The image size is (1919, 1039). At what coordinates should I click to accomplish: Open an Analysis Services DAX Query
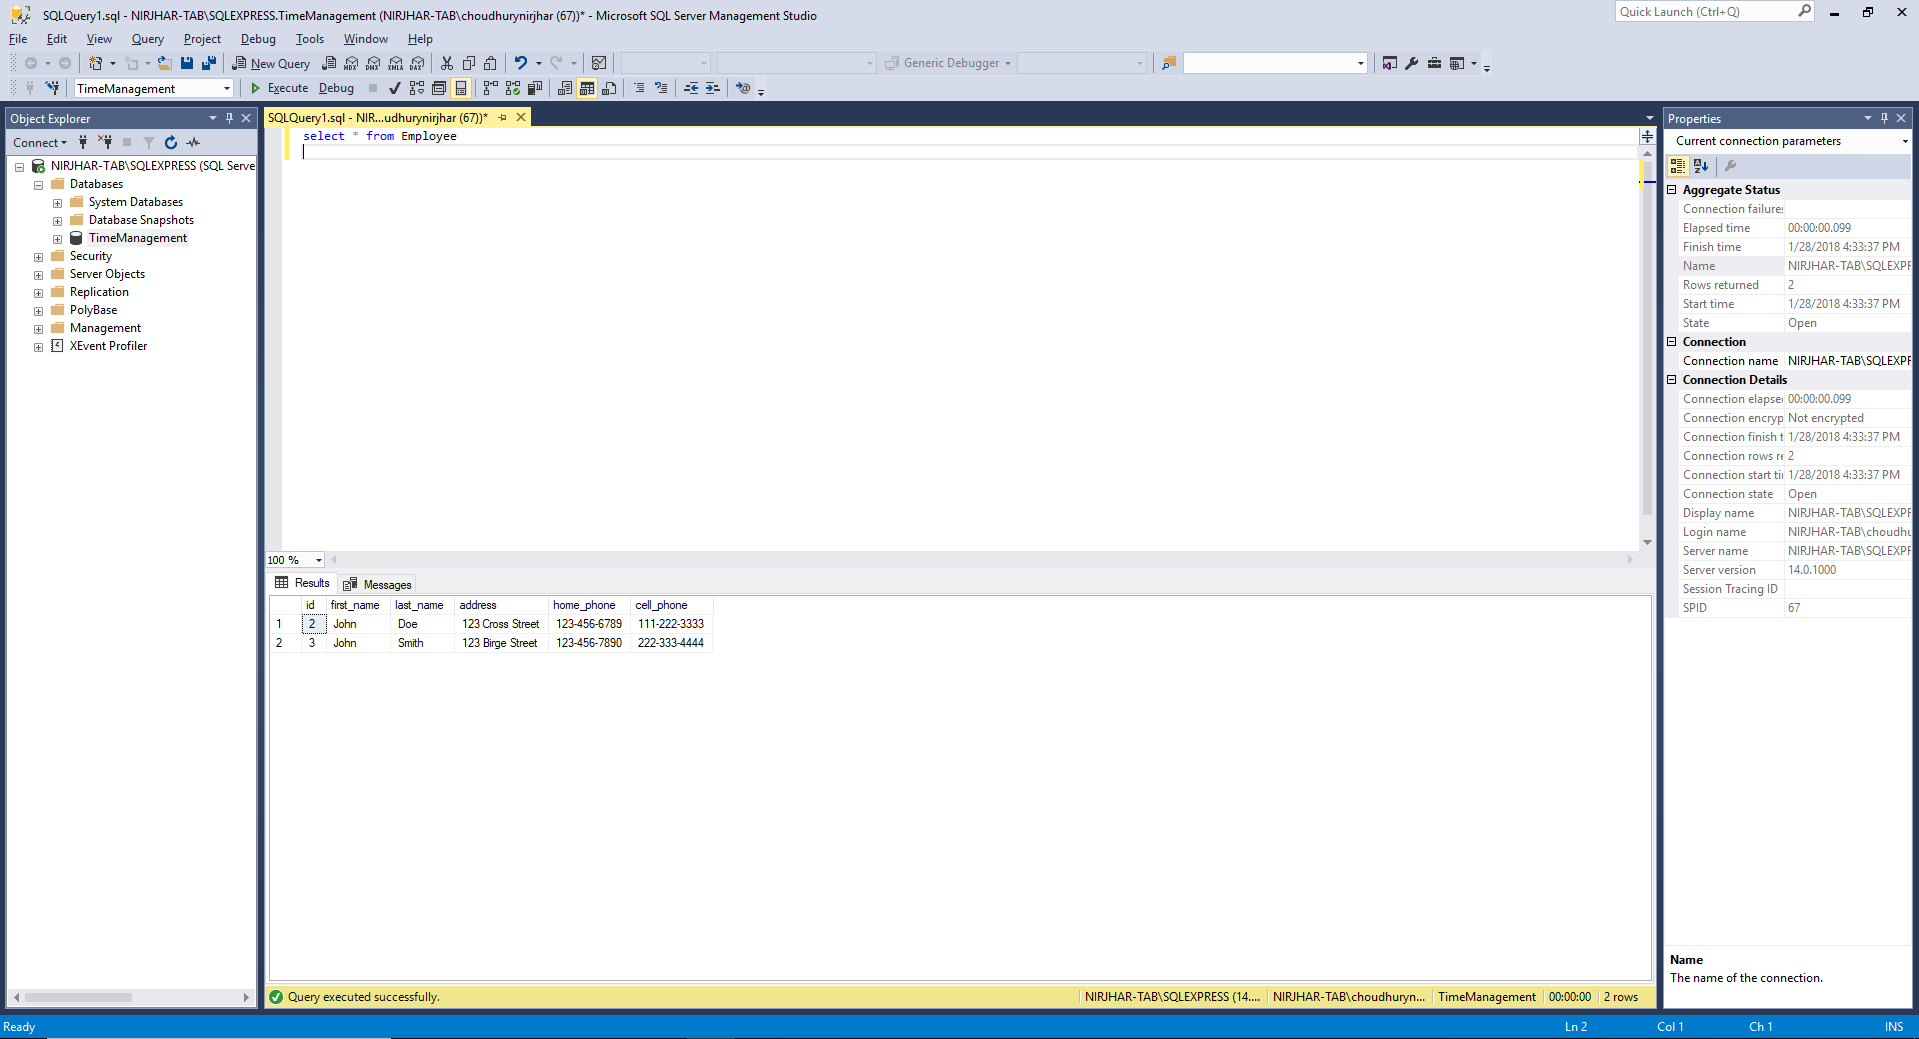[x=417, y=63]
